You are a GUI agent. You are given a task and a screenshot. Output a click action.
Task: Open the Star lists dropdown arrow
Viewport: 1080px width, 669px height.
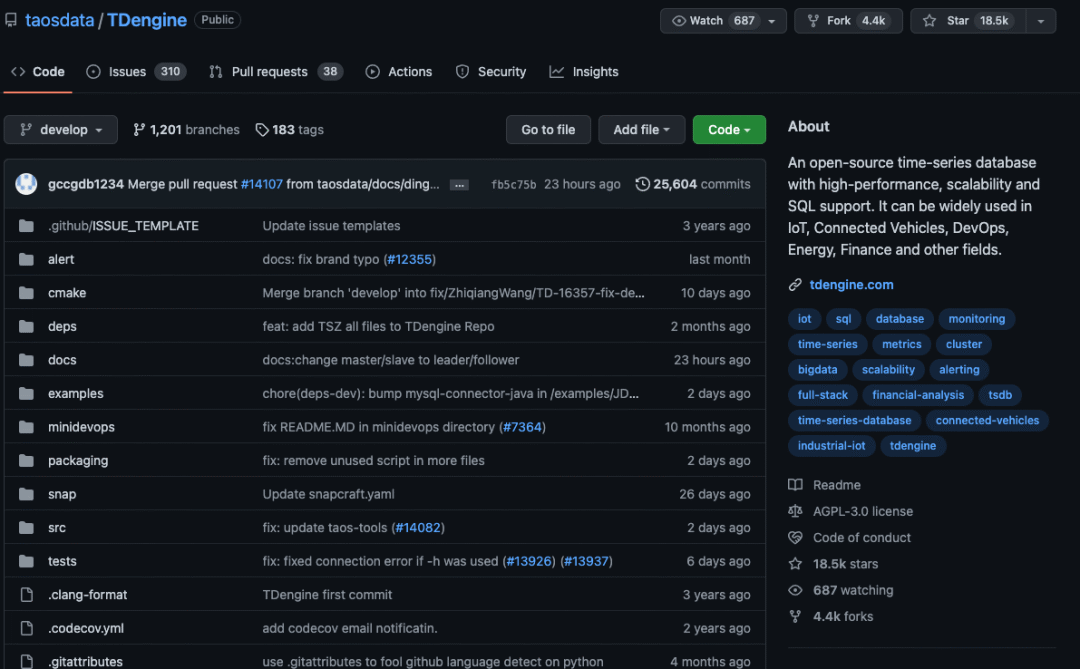[x=1041, y=21]
